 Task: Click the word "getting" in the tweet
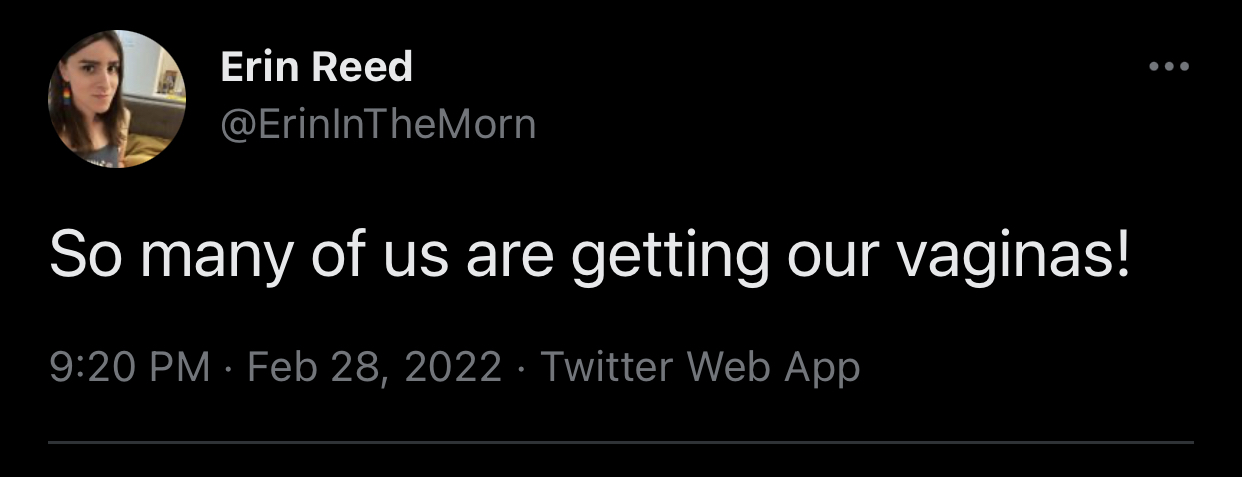pos(670,255)
